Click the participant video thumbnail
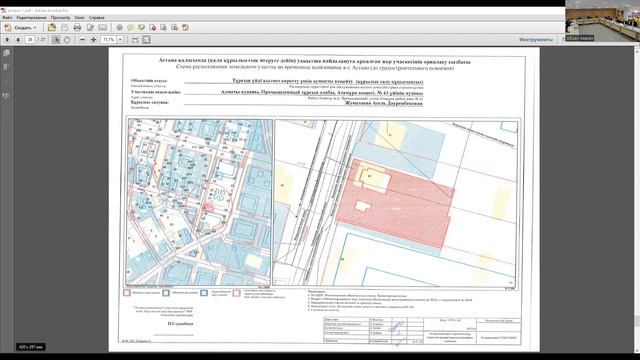This screenshot has width=640, height=360. [602, 20]
